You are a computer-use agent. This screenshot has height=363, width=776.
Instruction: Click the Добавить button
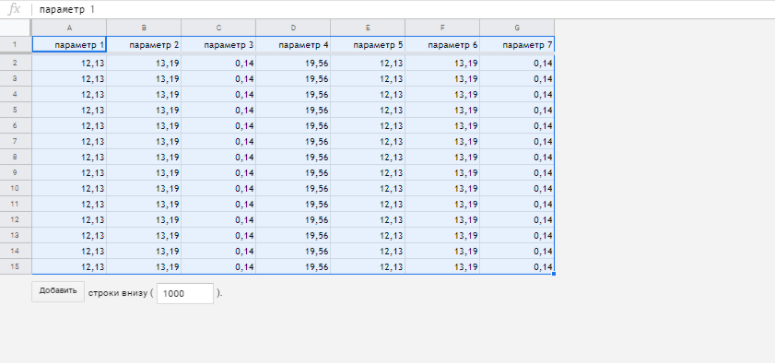coord(58,291)
